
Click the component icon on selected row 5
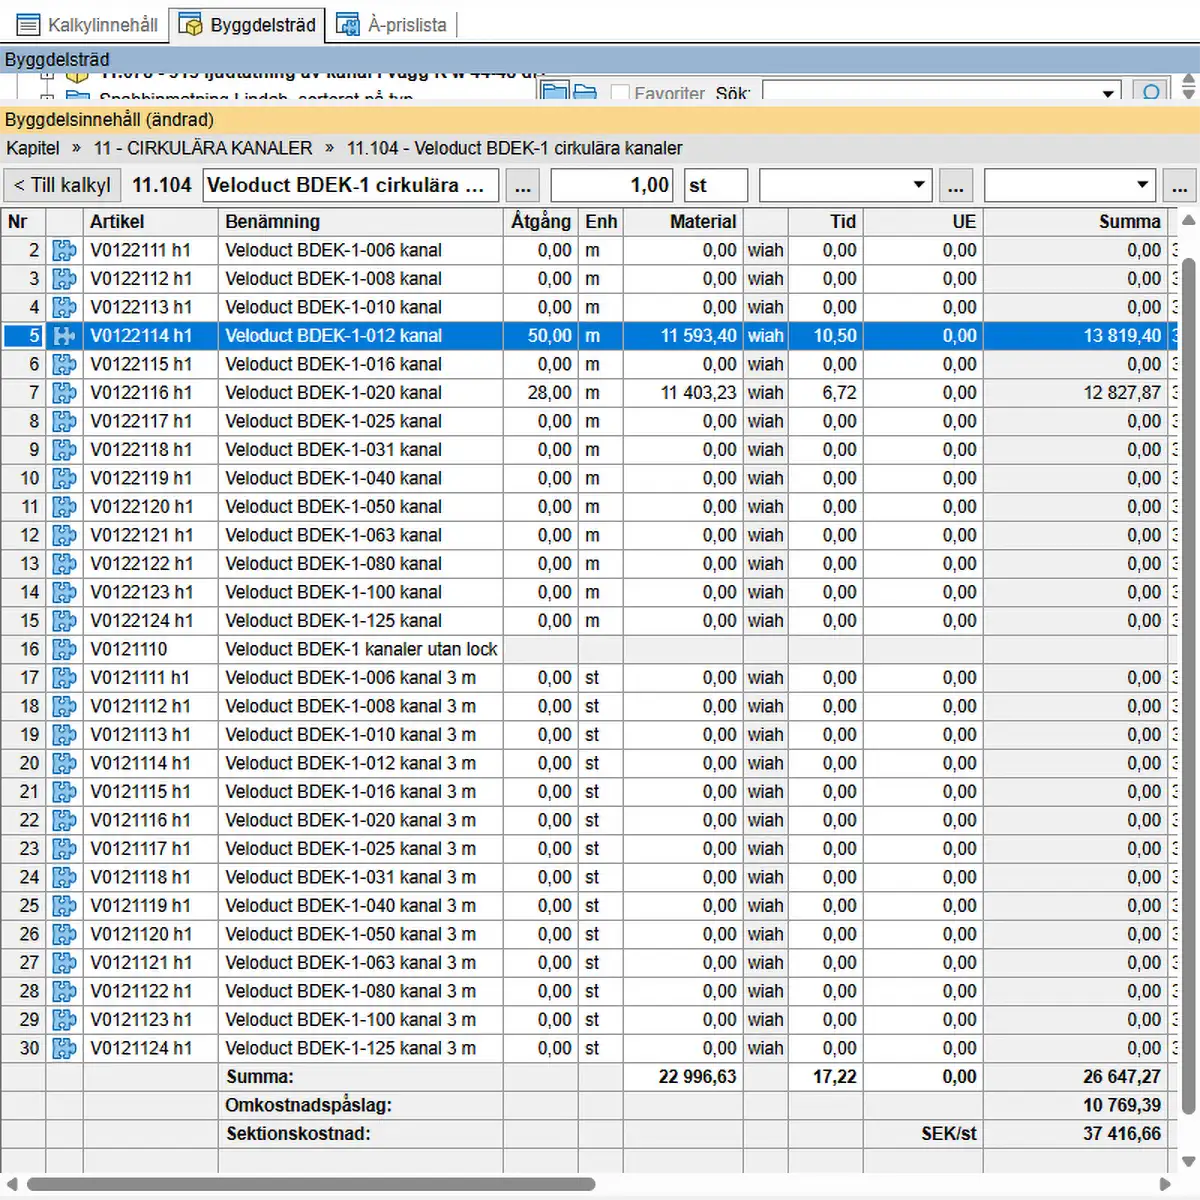(x=64, y=336)
